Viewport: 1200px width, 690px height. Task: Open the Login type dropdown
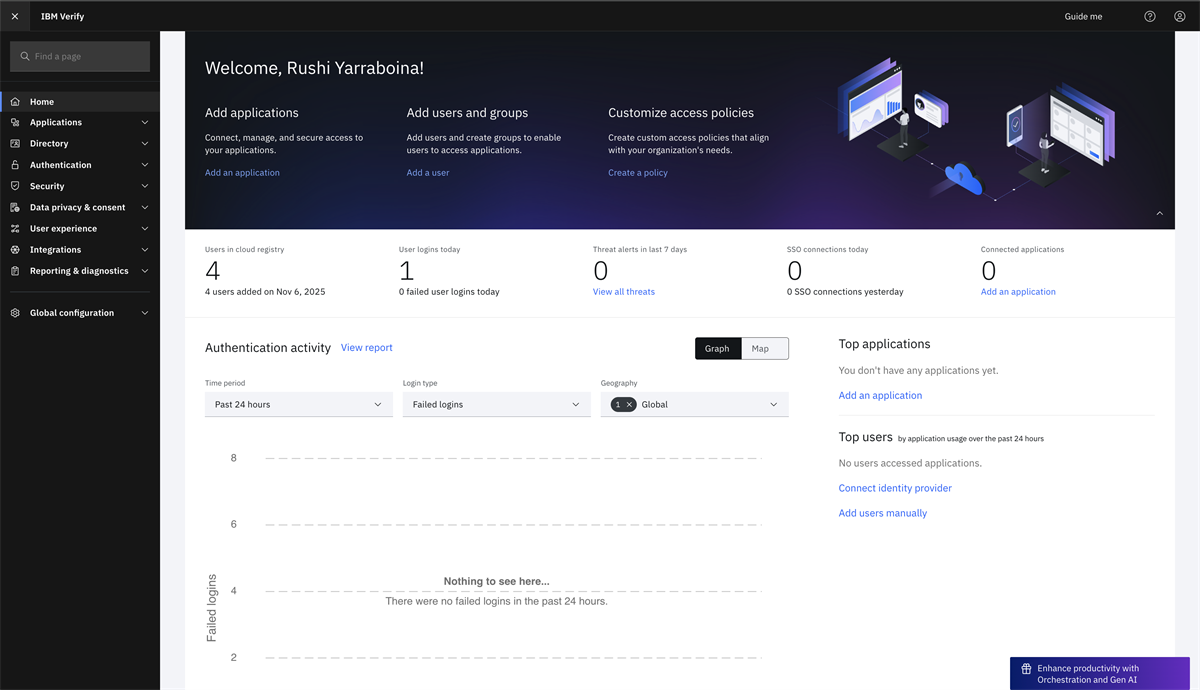point(496,404)
